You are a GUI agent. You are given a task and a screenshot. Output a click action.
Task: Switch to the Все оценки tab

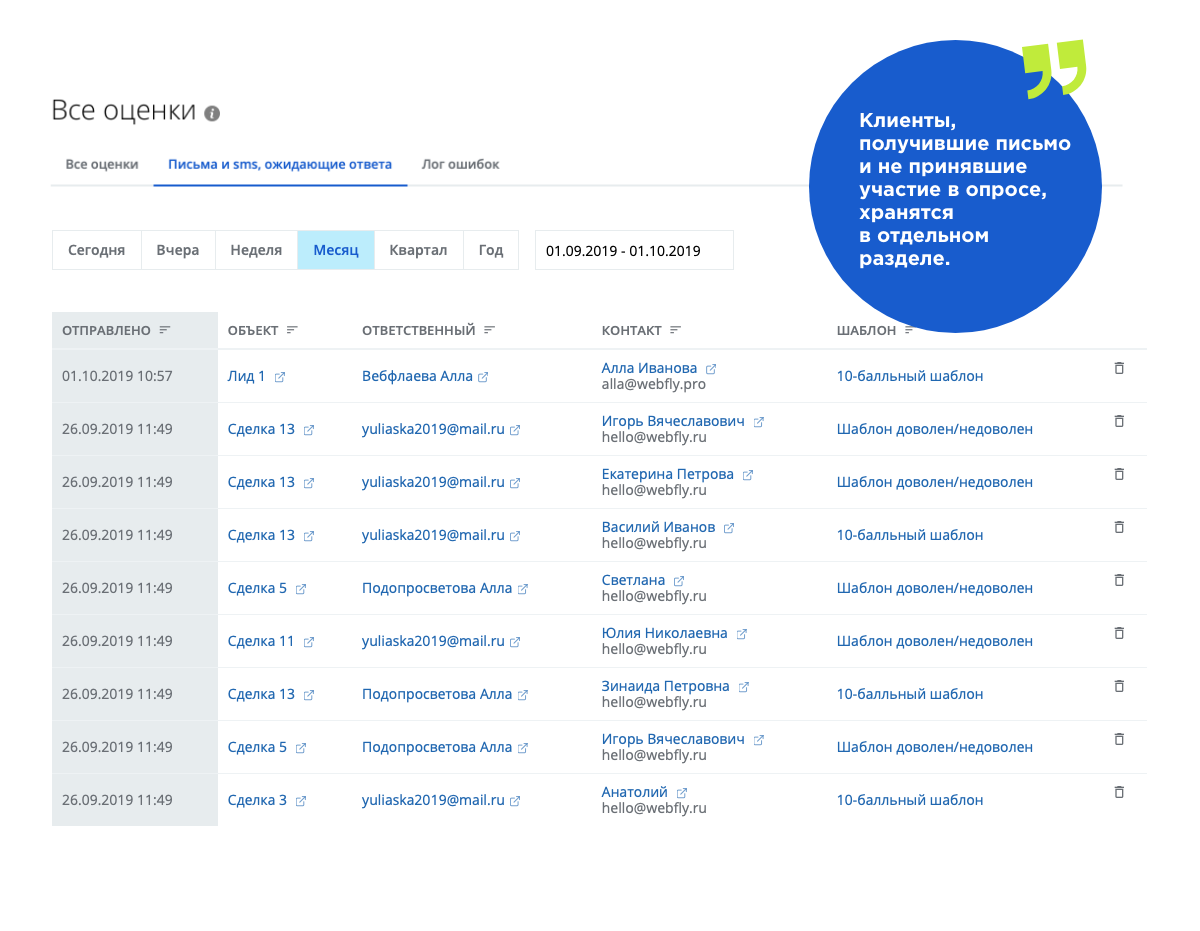[102, 164]
